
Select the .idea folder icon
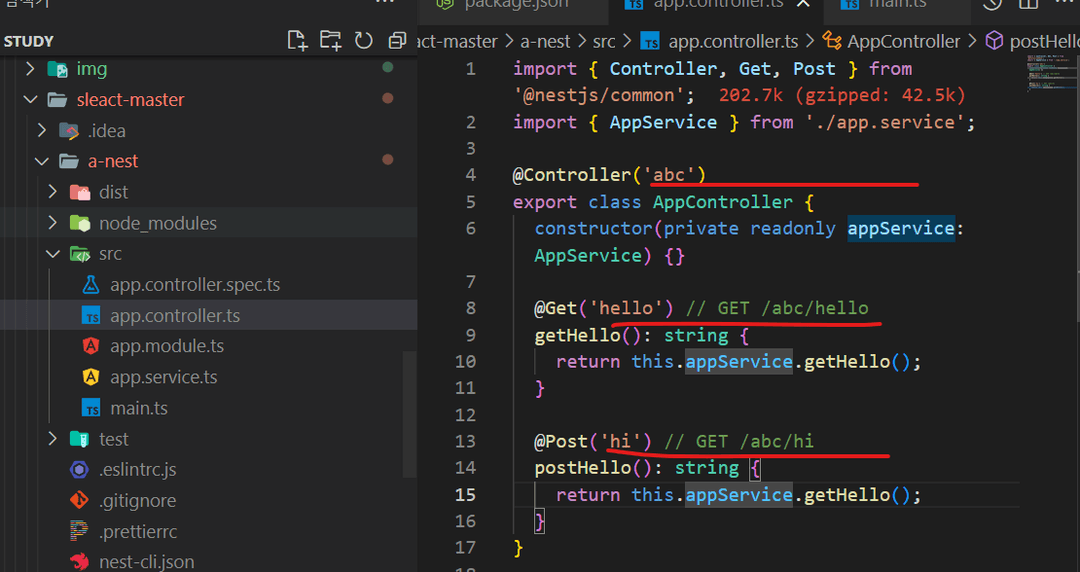(69, 130)
